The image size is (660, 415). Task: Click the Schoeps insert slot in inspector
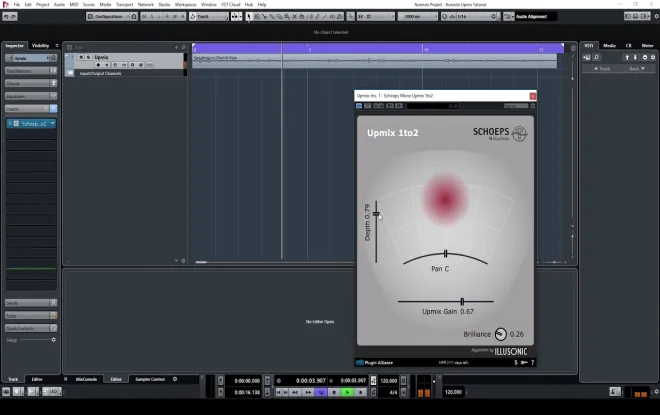(x=31, y=123)
